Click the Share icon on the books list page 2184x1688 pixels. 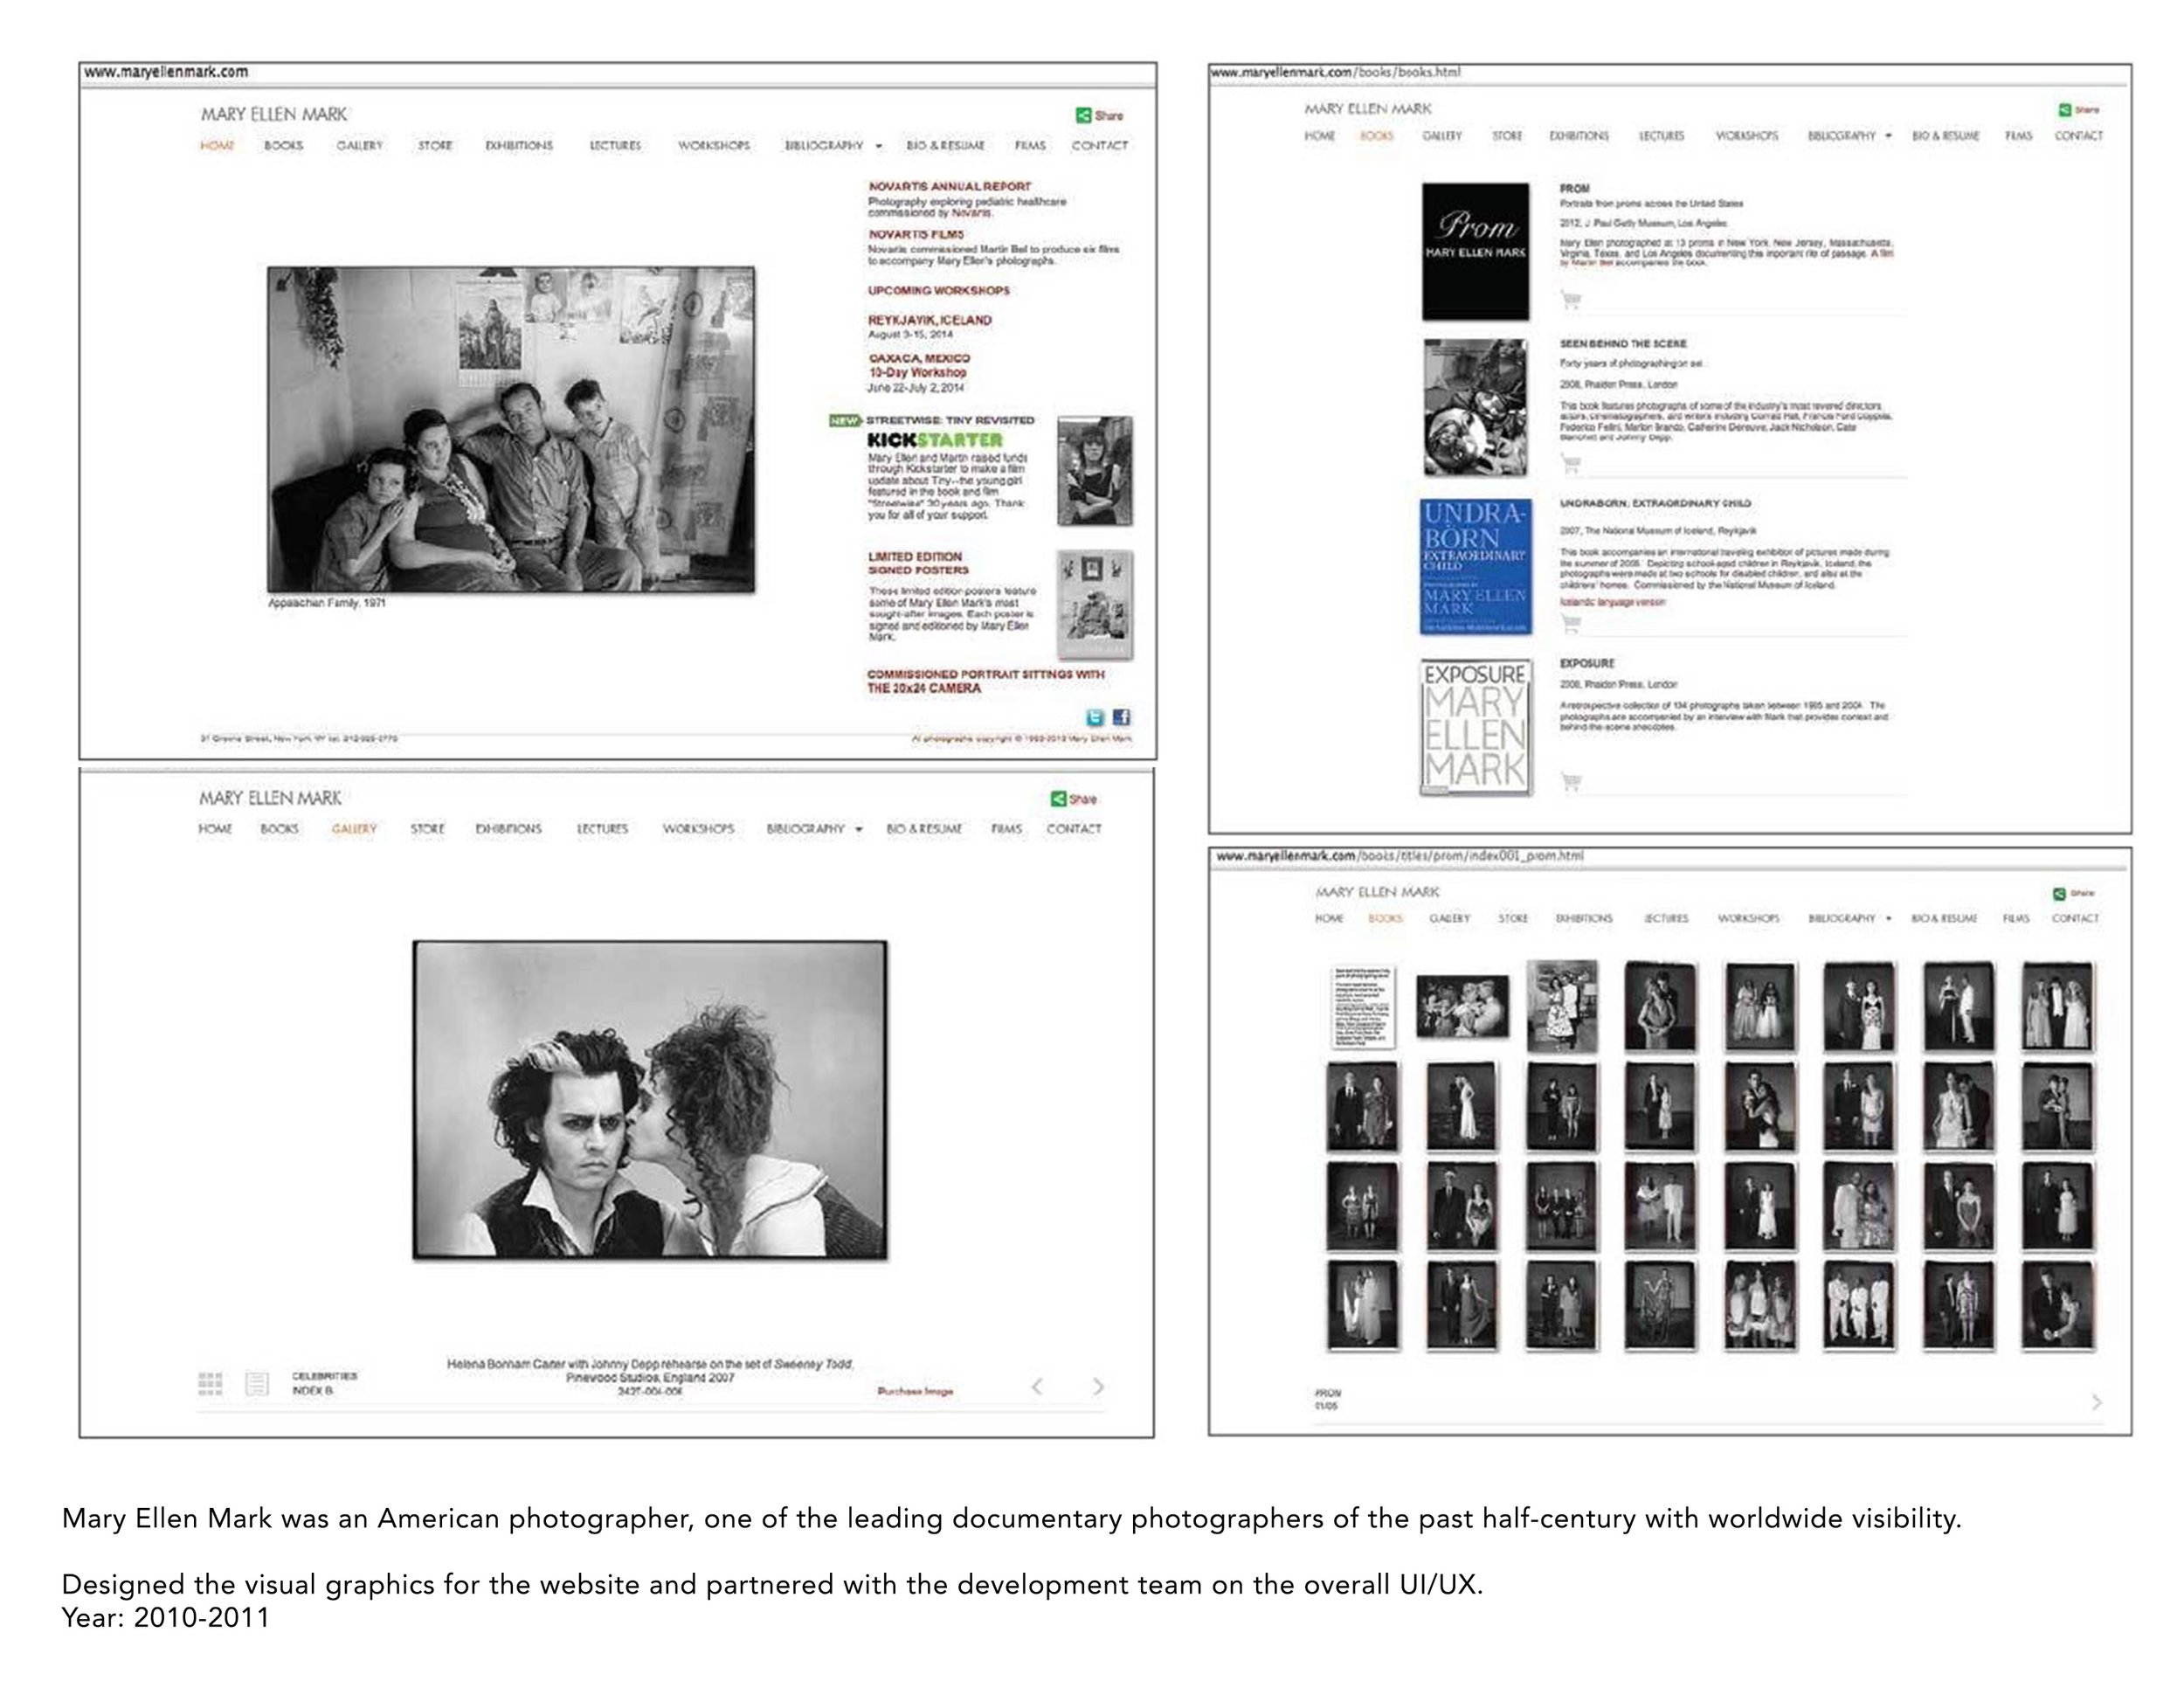coord(2065,110)
